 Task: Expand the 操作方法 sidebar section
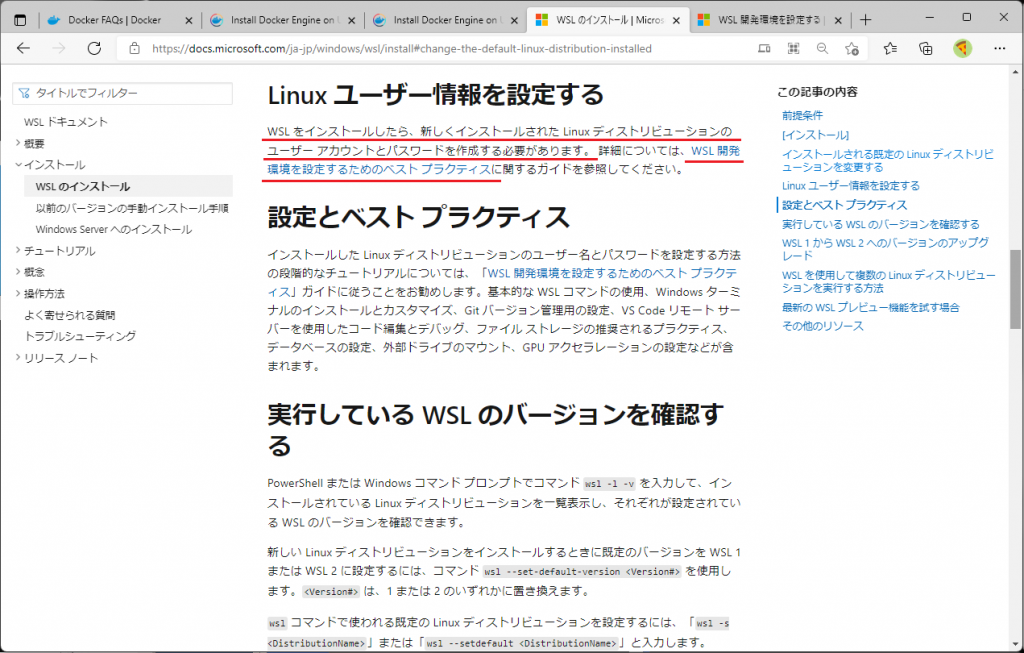pos(18,293)
